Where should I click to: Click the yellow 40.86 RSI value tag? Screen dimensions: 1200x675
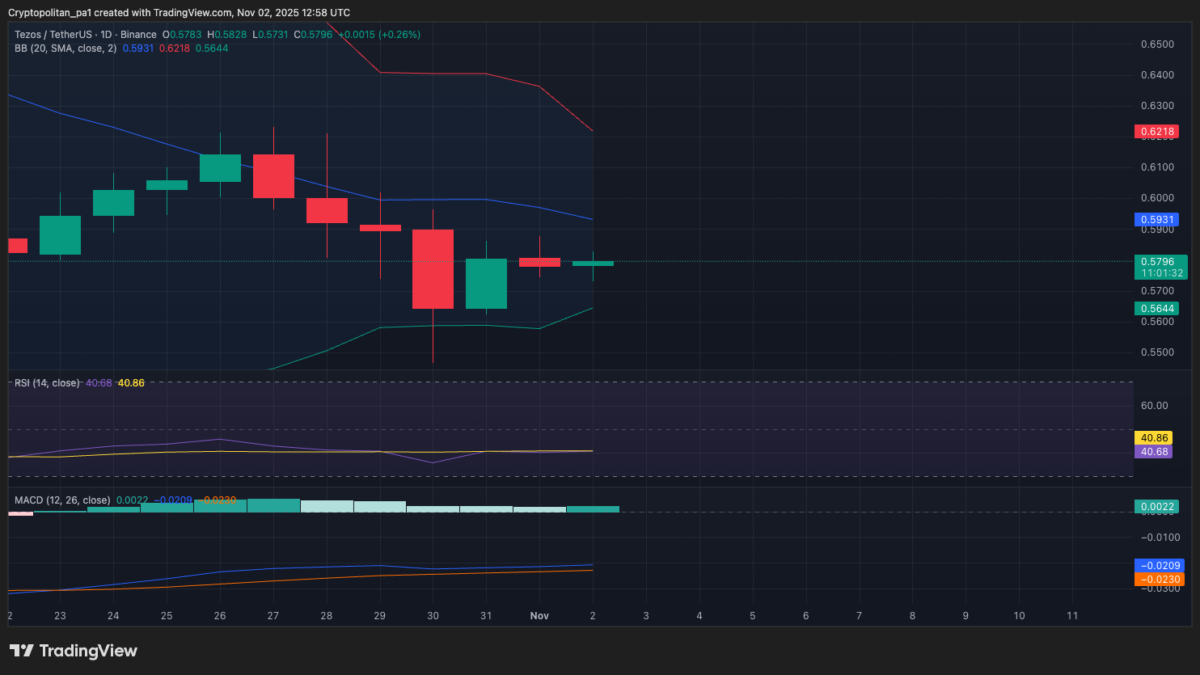click(x=1155, y=438)
